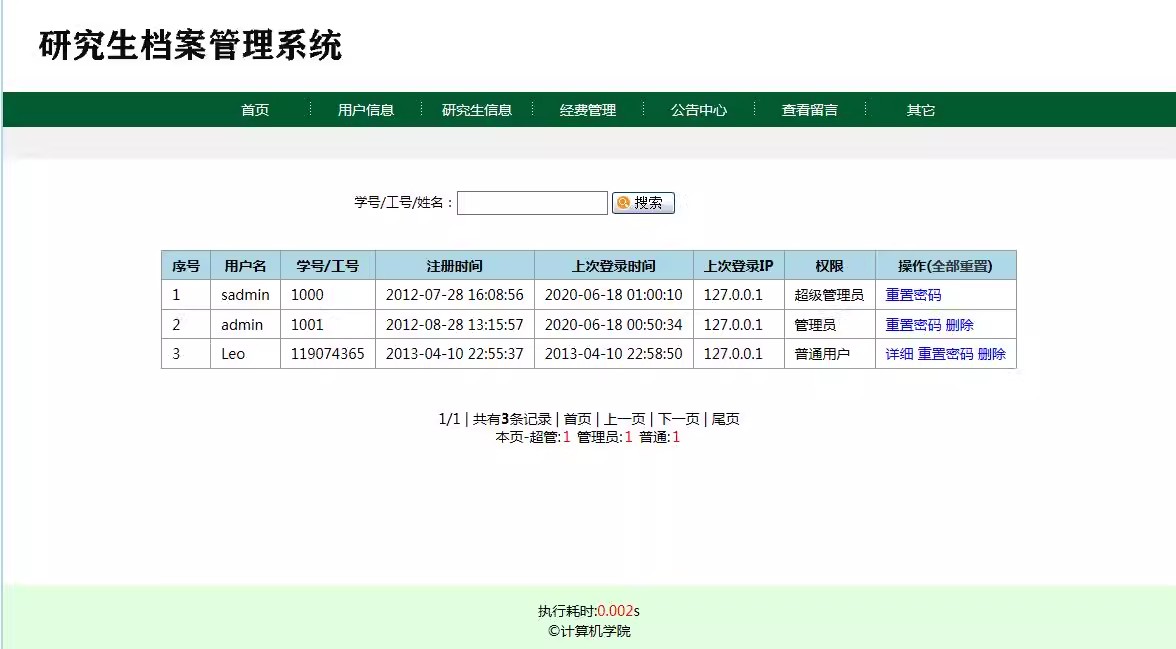Click the 学号/工号 column header

[x=328, y=266]
